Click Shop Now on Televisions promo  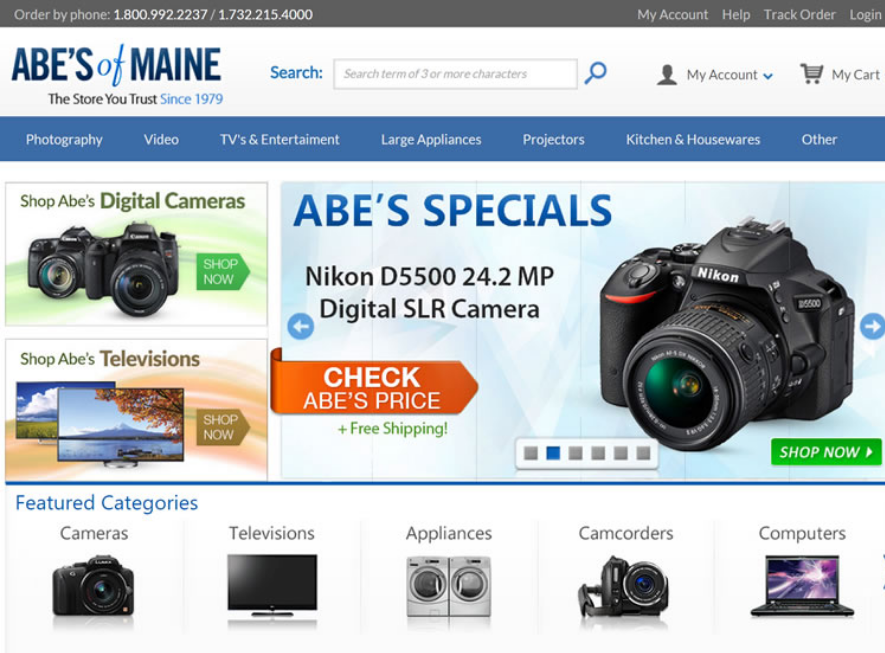click(x=222, y=427)
